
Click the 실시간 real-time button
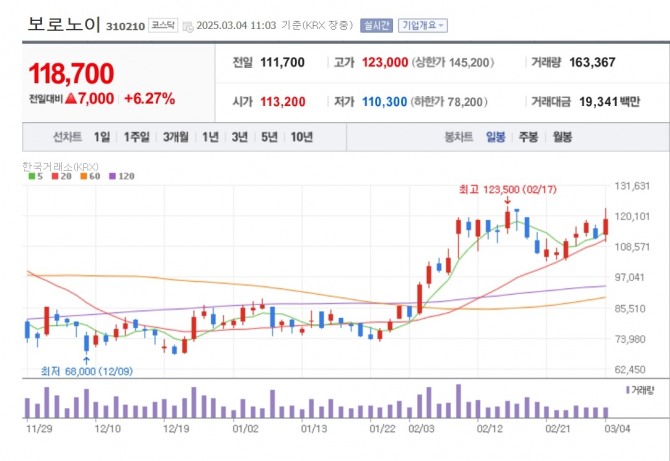point(375,25)
